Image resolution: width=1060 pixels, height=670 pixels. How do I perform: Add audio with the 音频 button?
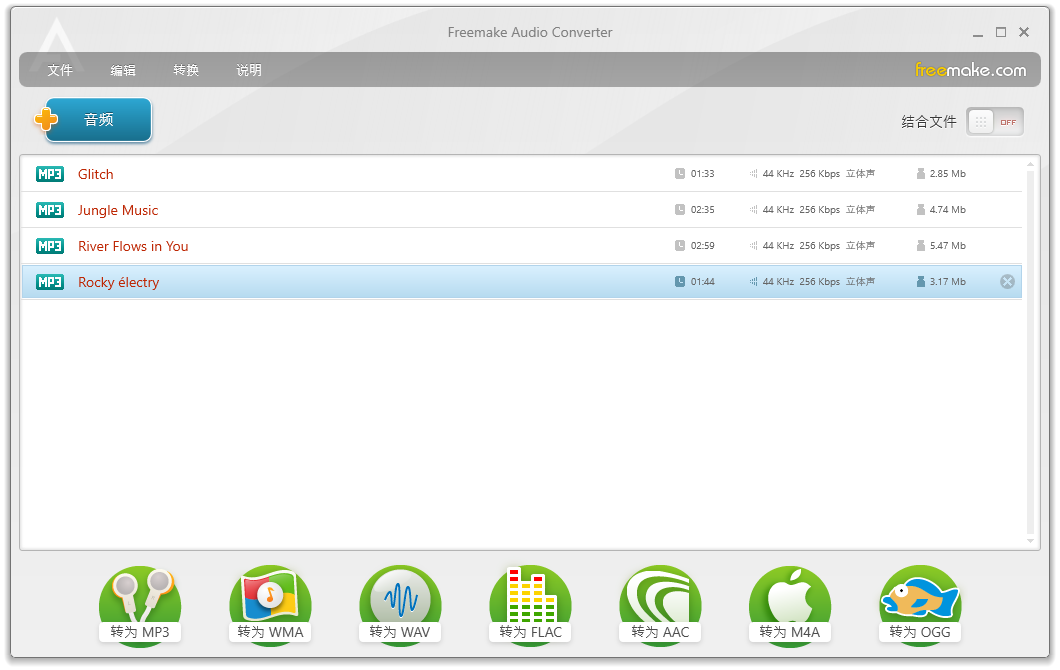[98, 120]
